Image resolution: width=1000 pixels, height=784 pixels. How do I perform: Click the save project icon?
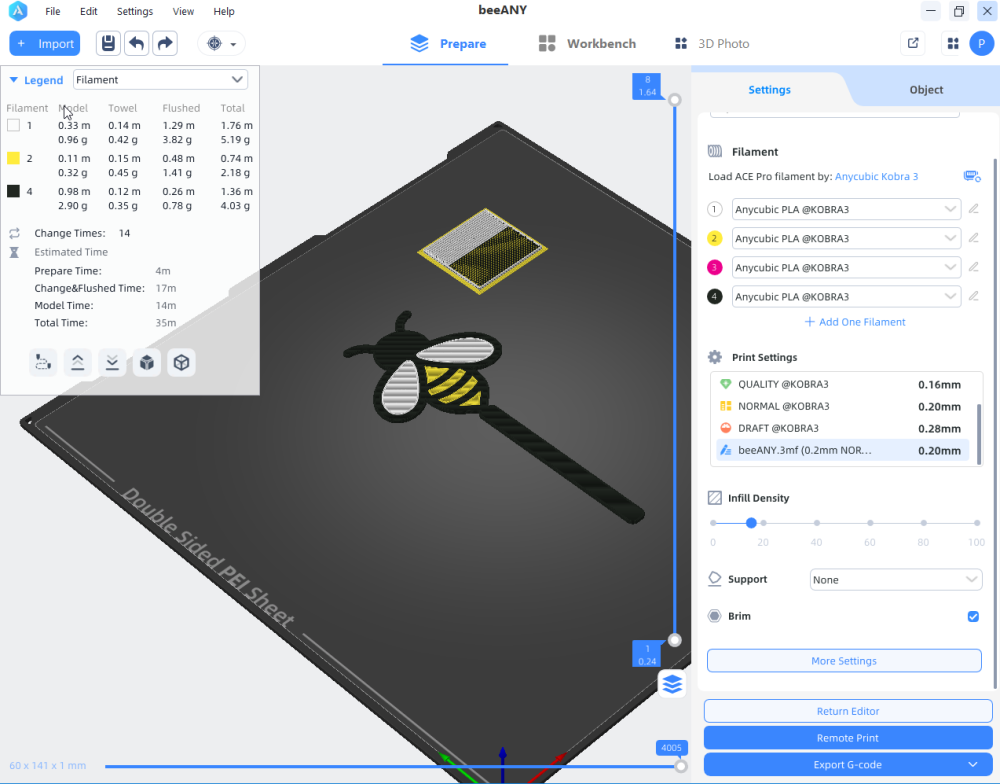pyautogui.click(x=108, y=43)
